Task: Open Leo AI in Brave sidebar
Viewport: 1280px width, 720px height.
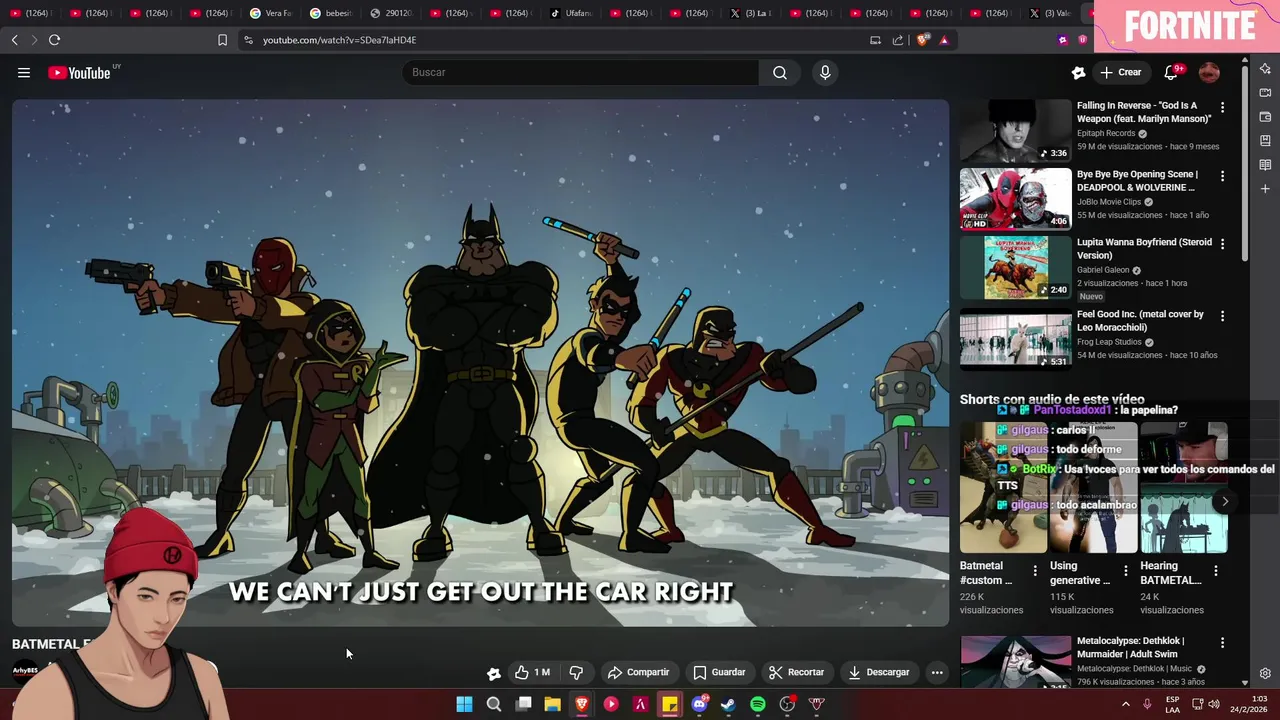Action: [1265, 69]
